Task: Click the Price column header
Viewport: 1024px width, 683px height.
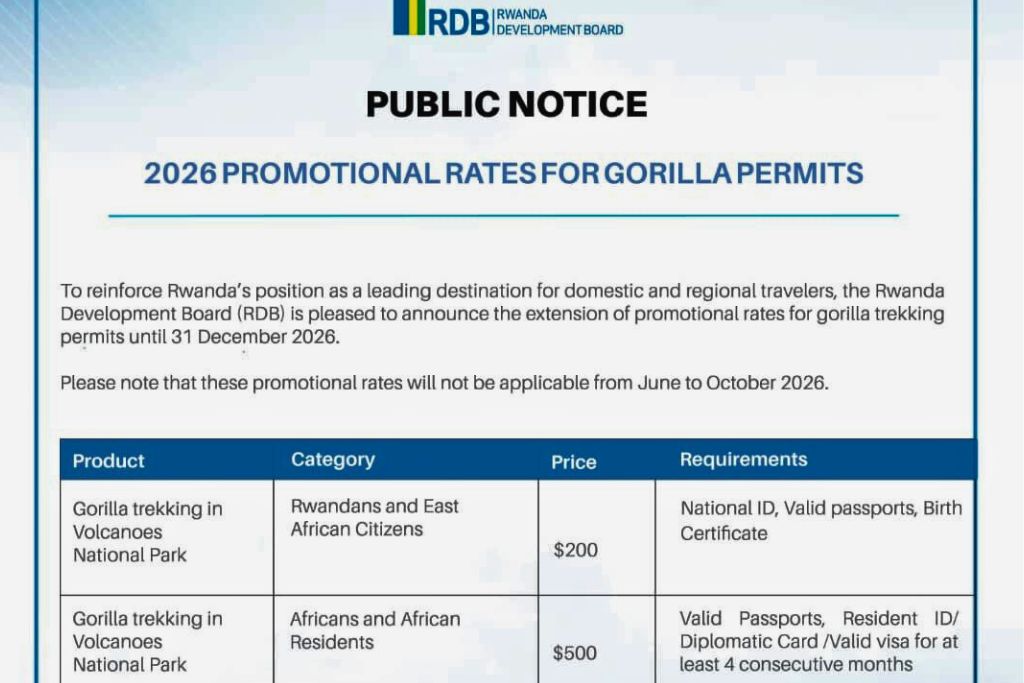Action: (x=574, y=462)
